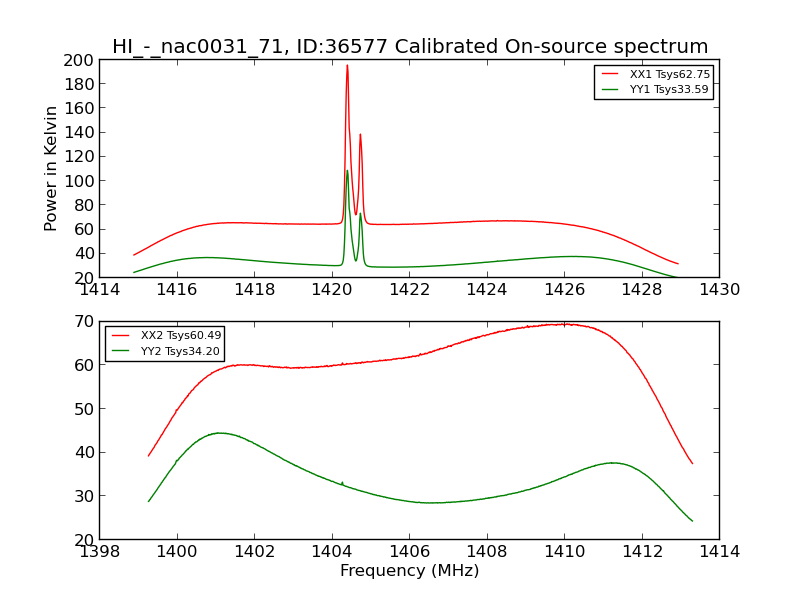Click the '1402' x-axis tick label

255,552
